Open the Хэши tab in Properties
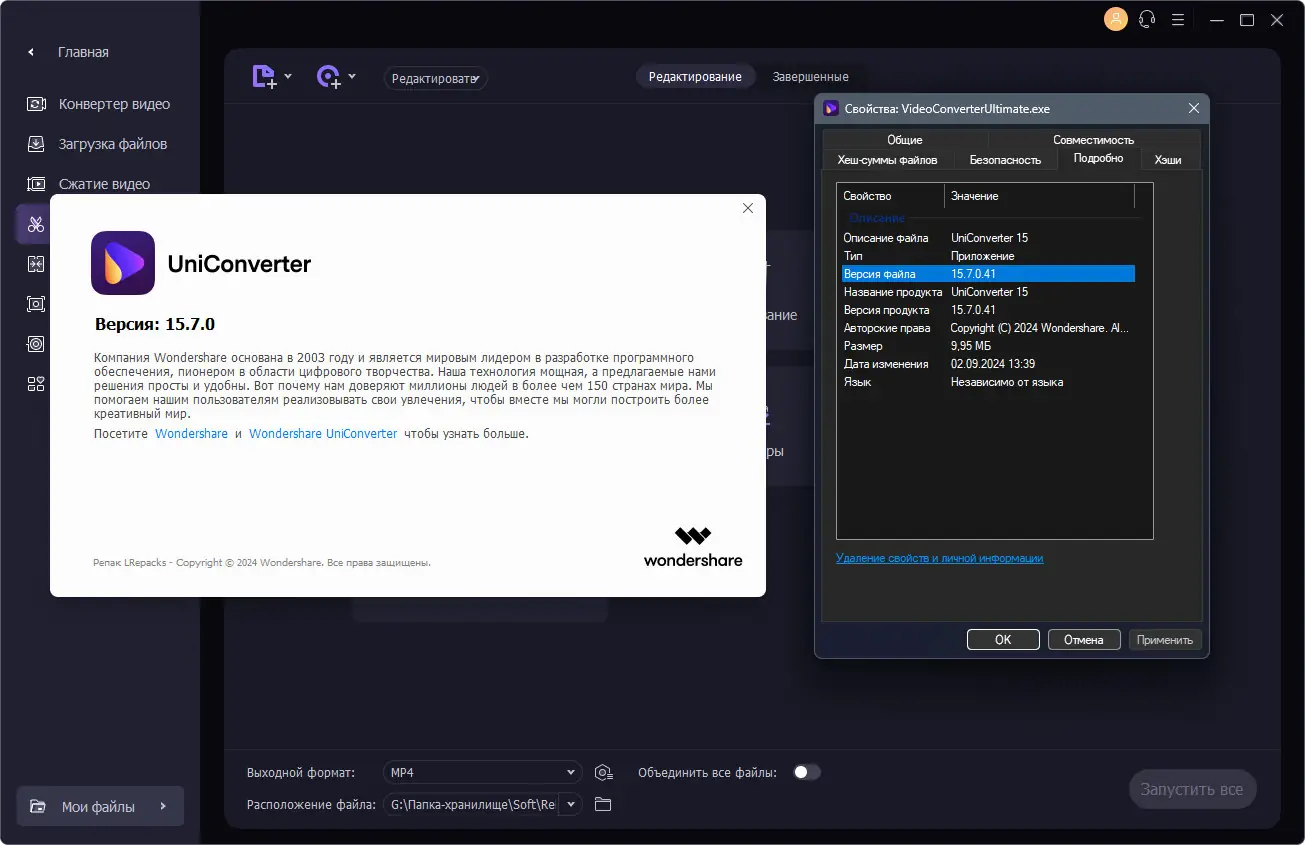The image size is (1305, 845). 1167,160
